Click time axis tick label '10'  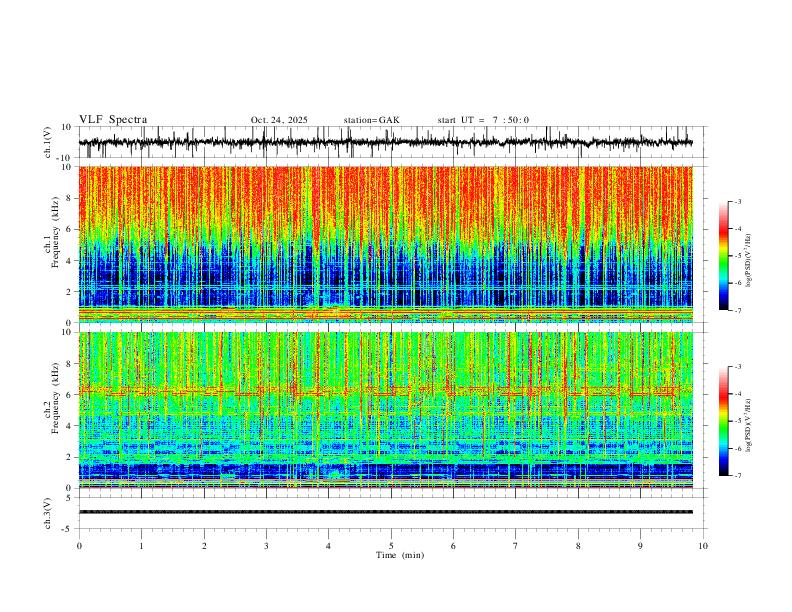(x=703, y=546)
